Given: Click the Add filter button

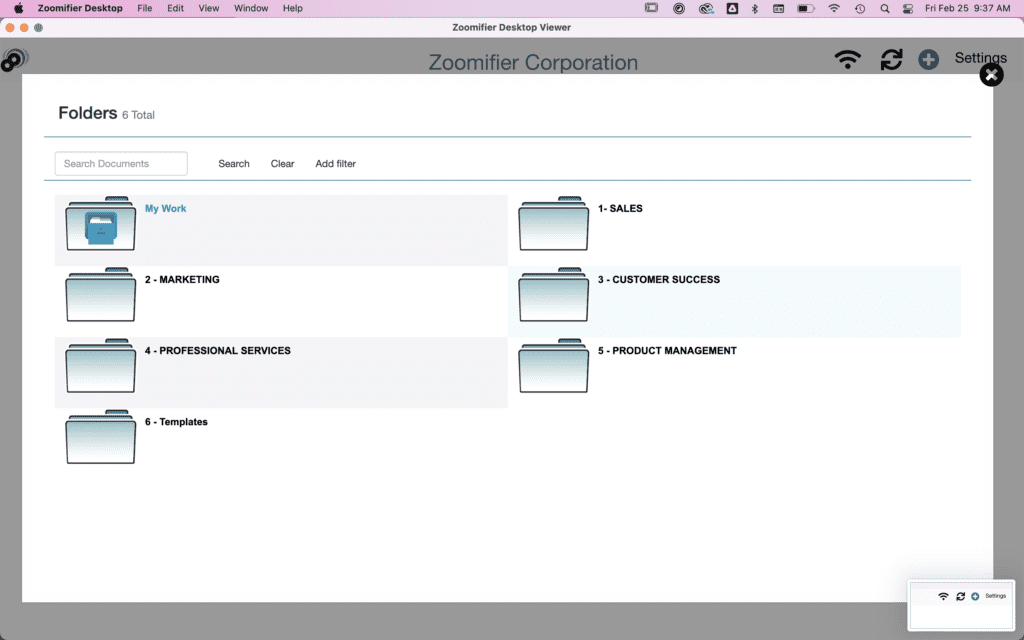Looking at the screenshot, I should pyautogui.click(x=336, y=164).
